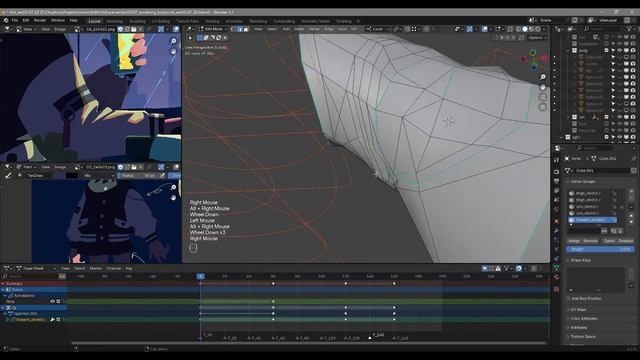This screenshot has height=360, width=640.
Task: Click the zoom icon in upper image editor
Action: point(173,41)
